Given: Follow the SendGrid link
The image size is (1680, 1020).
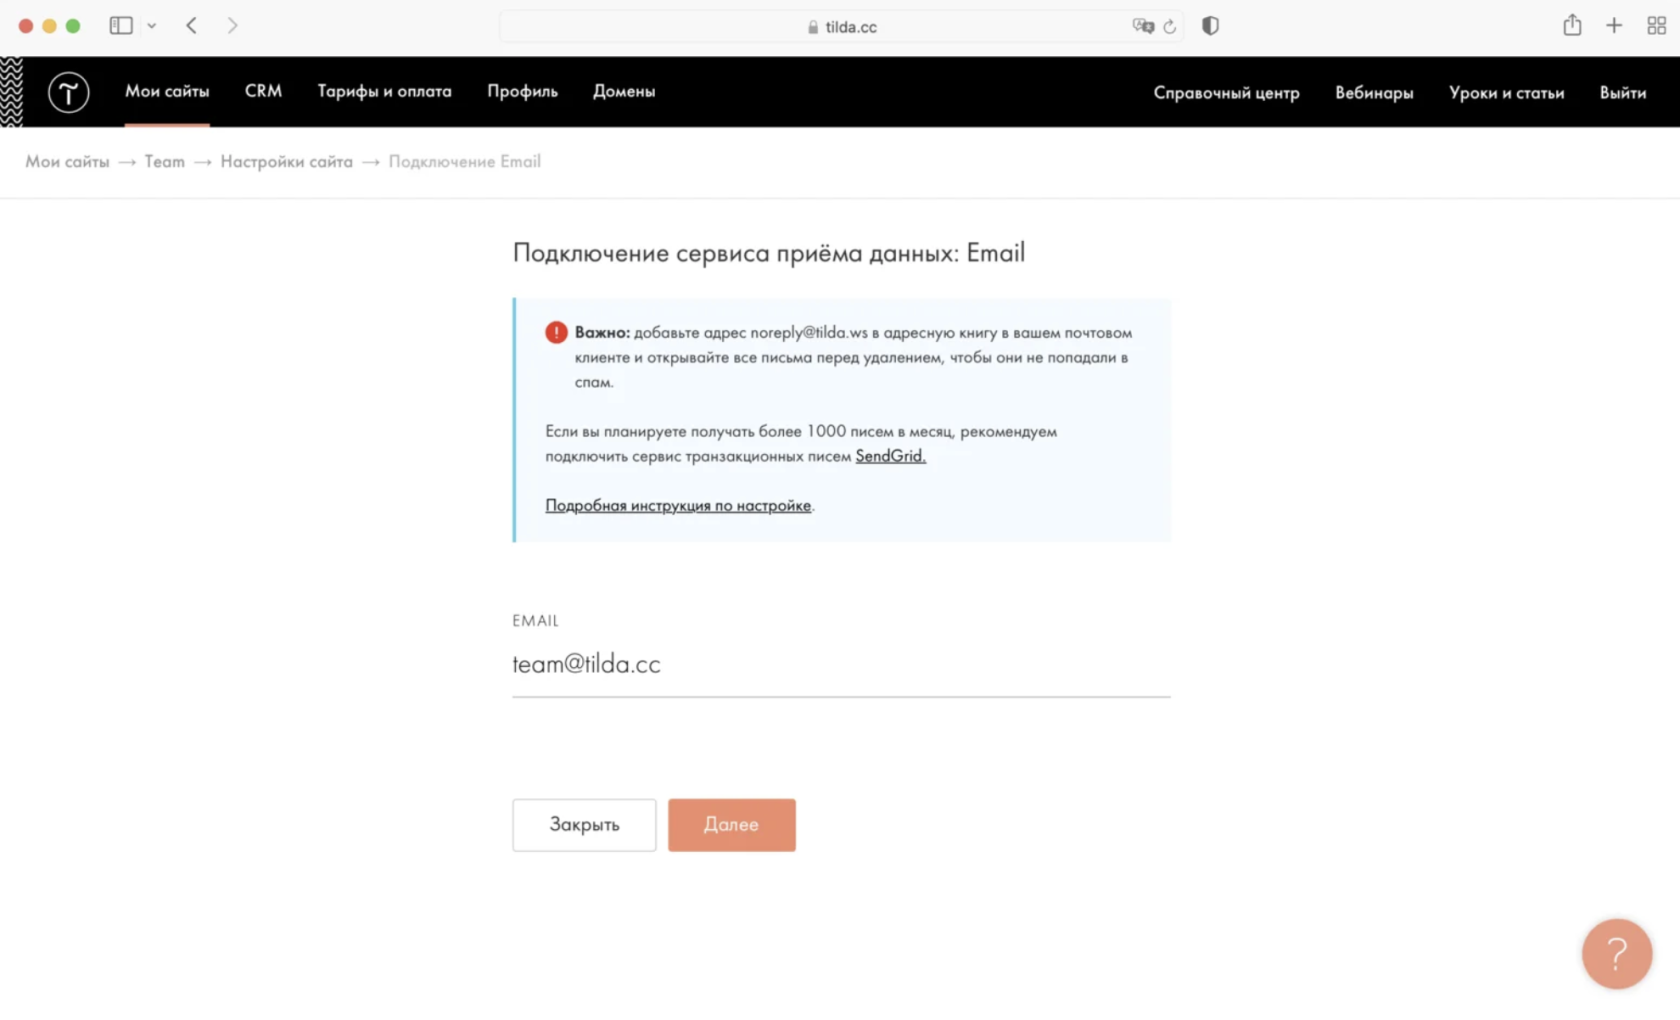Looking at the screenshot, I should click(x=890, y=456).
